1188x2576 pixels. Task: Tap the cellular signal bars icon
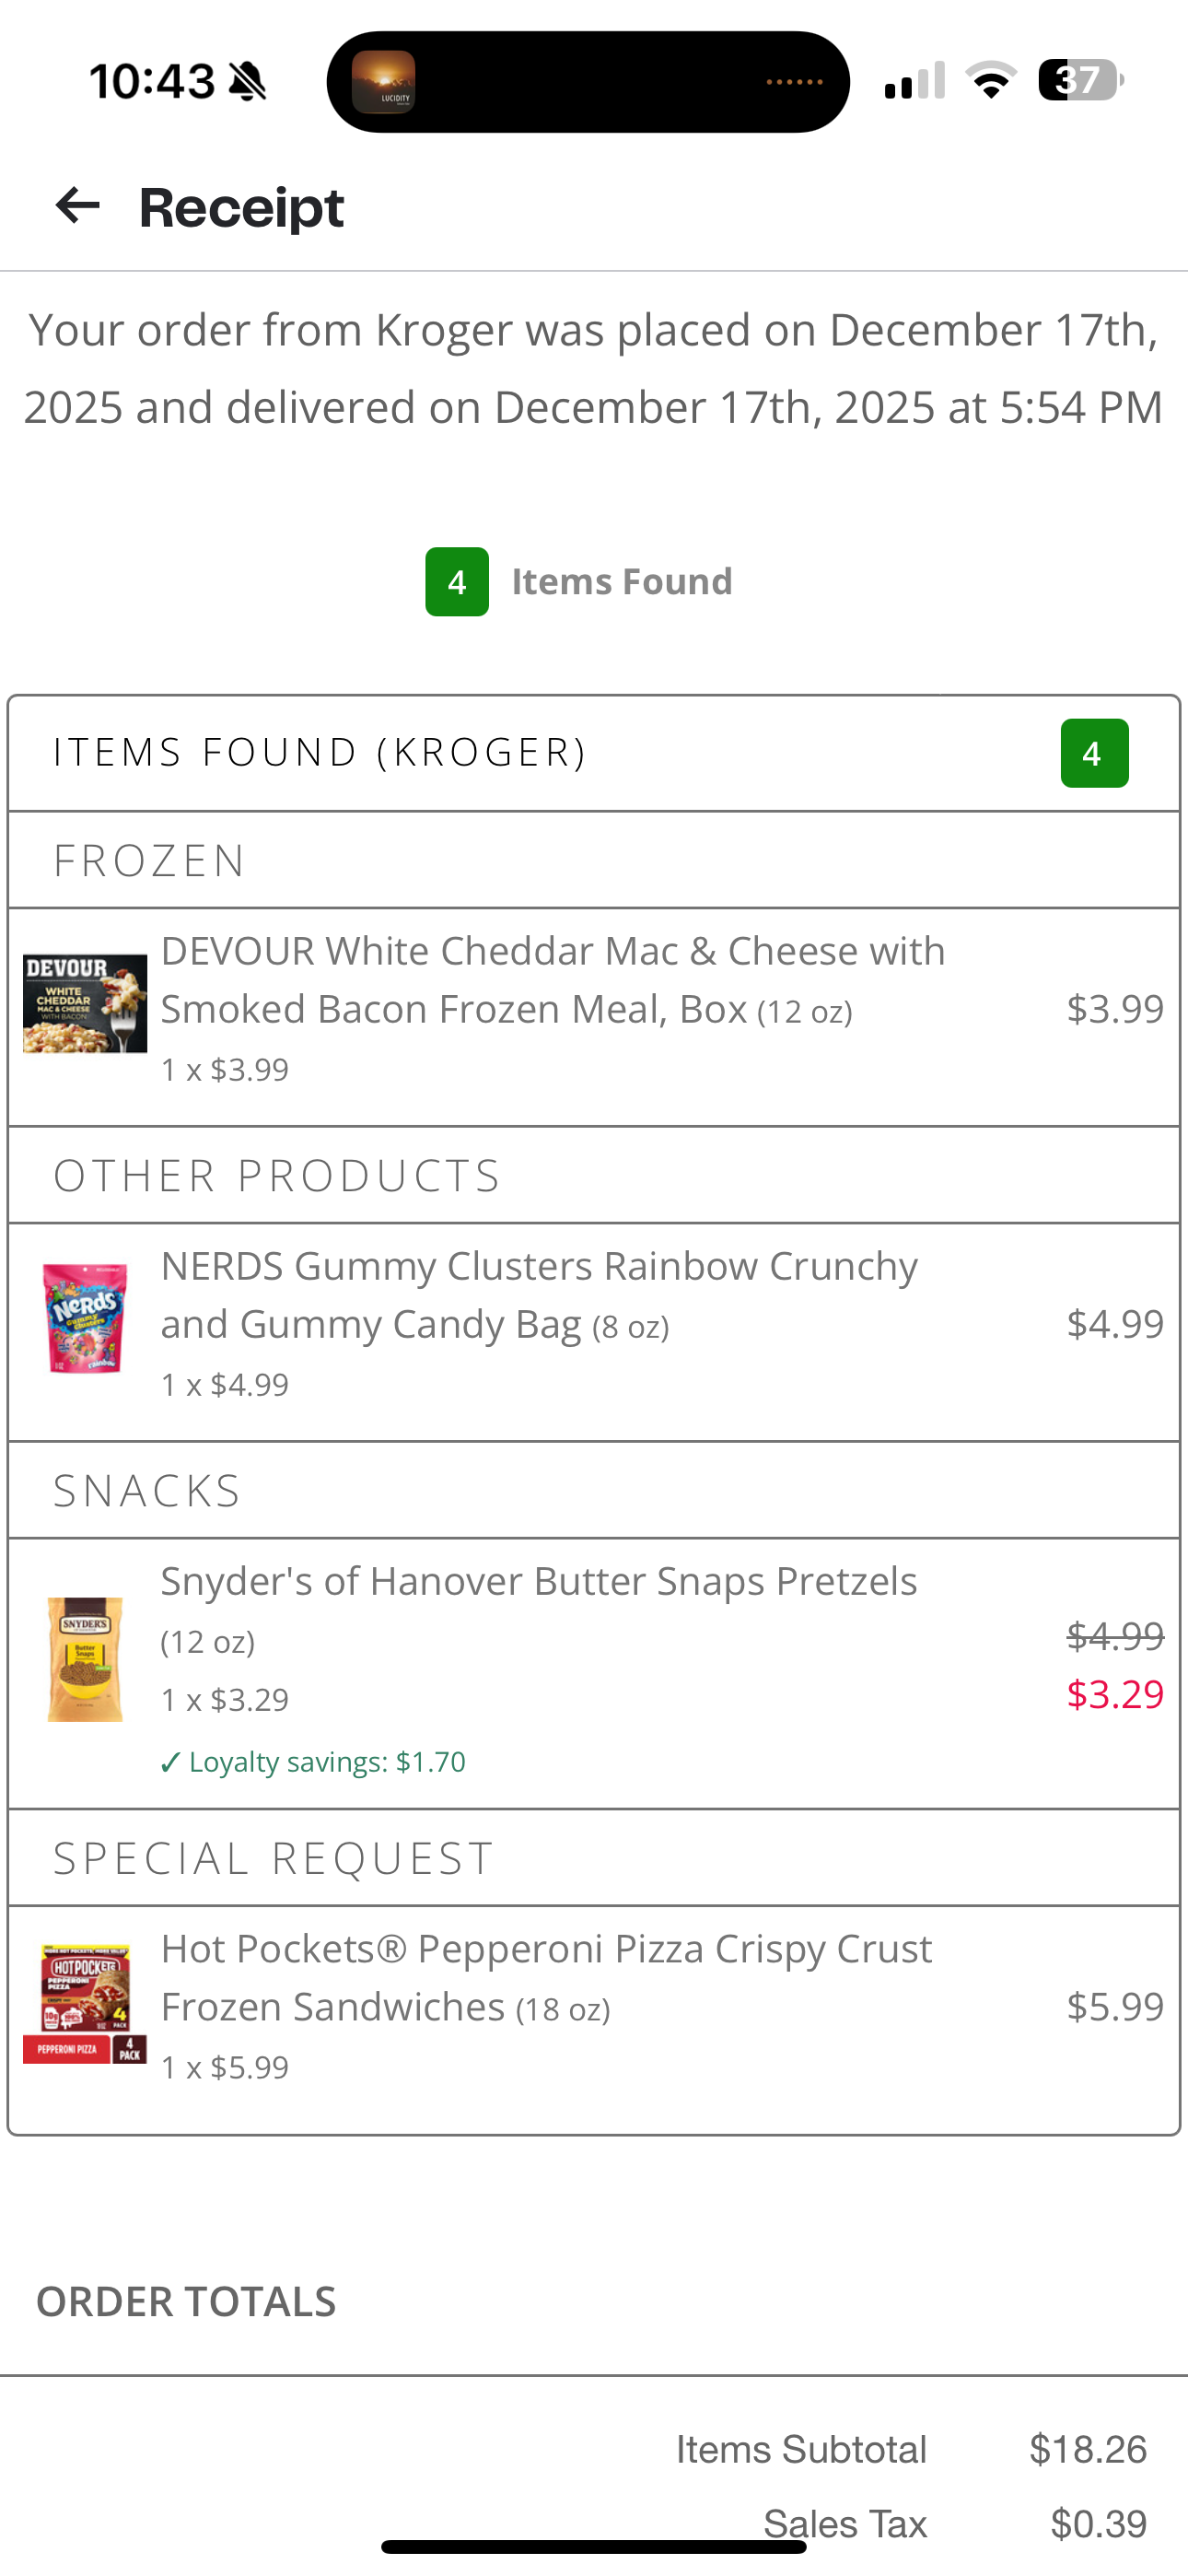(914, 81)
